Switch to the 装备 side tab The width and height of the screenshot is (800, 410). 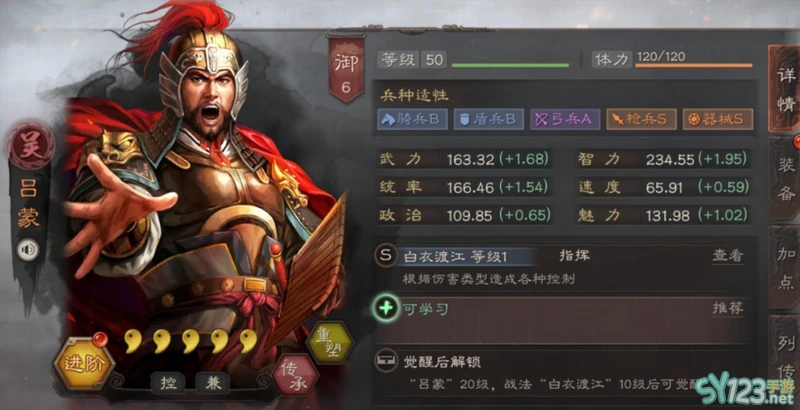(785, 178)
